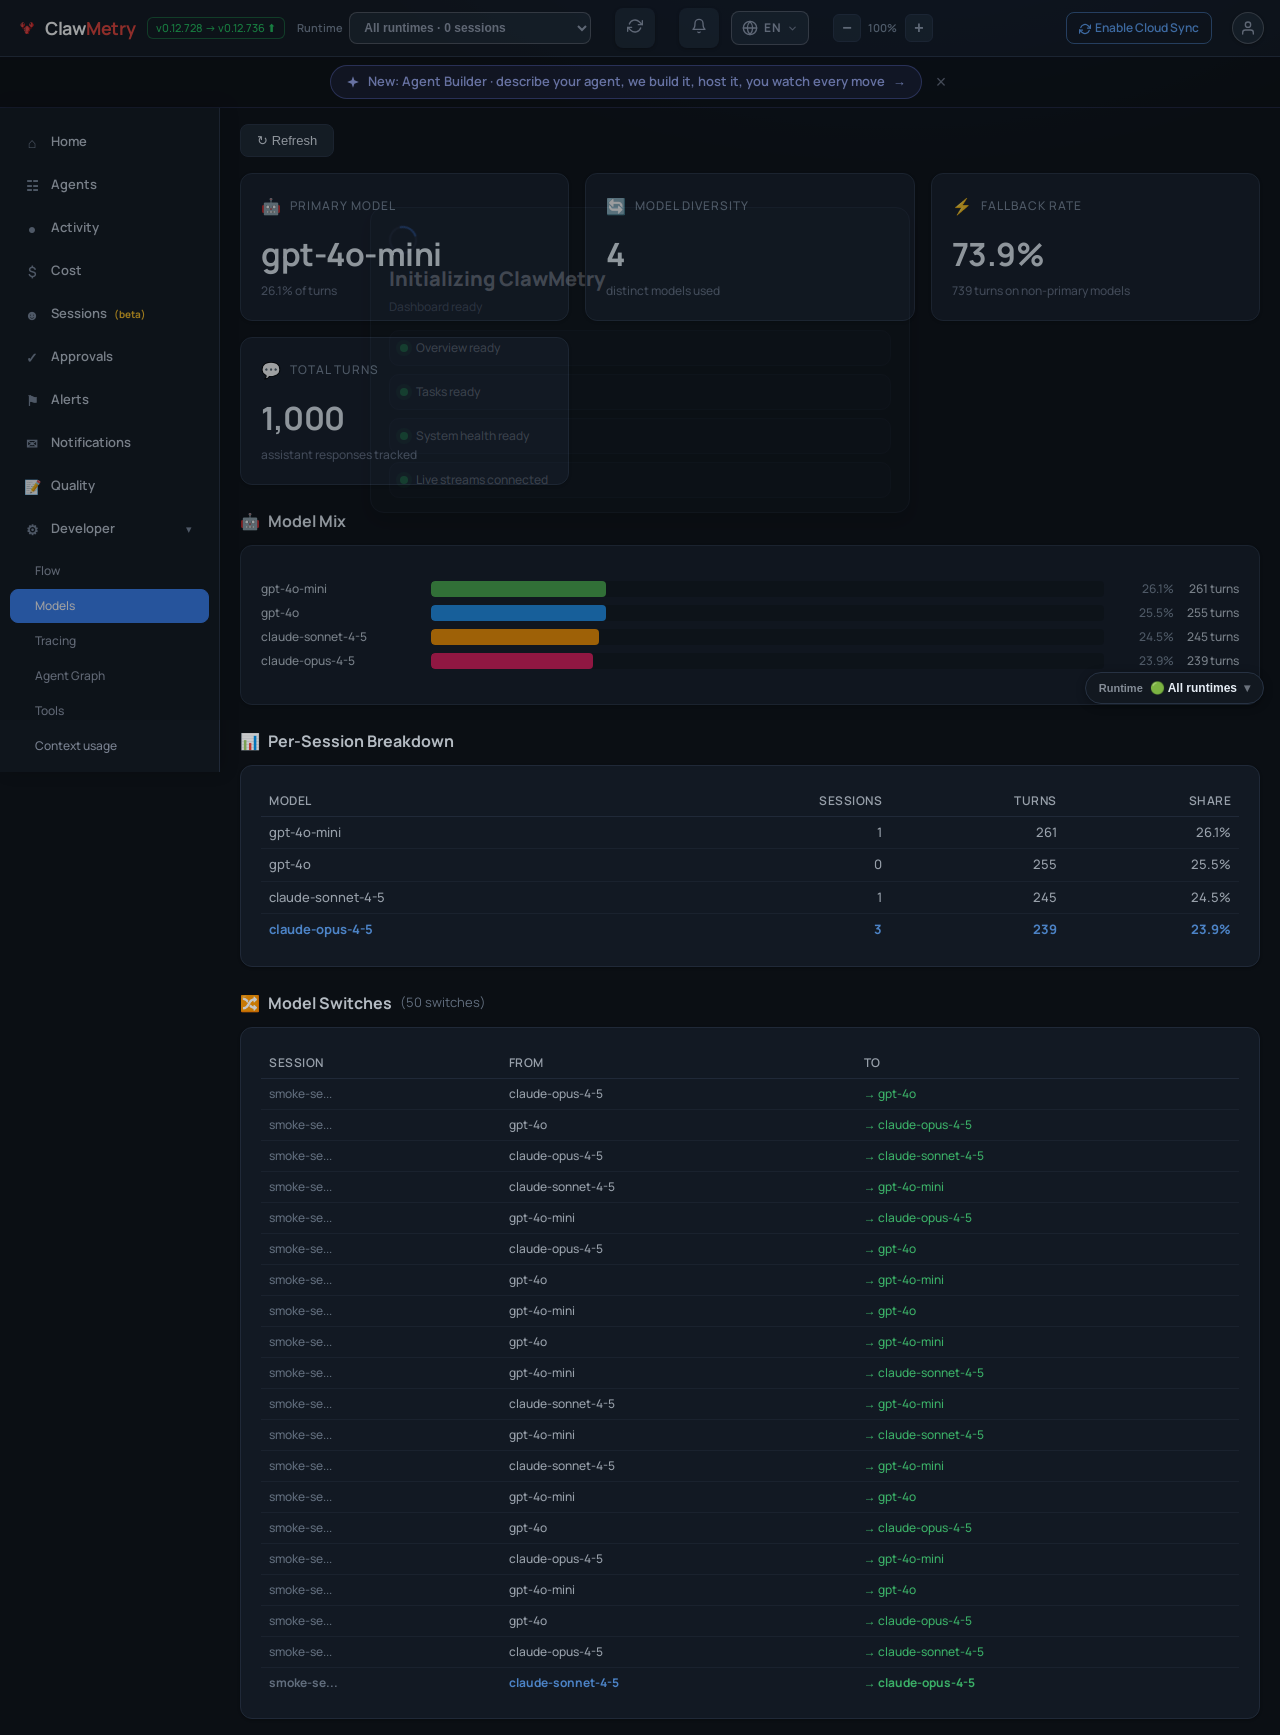The height and width of the screenshot is (1735, 1280).
Task: Click the Quality notepad icon
Action: [32, 487]
